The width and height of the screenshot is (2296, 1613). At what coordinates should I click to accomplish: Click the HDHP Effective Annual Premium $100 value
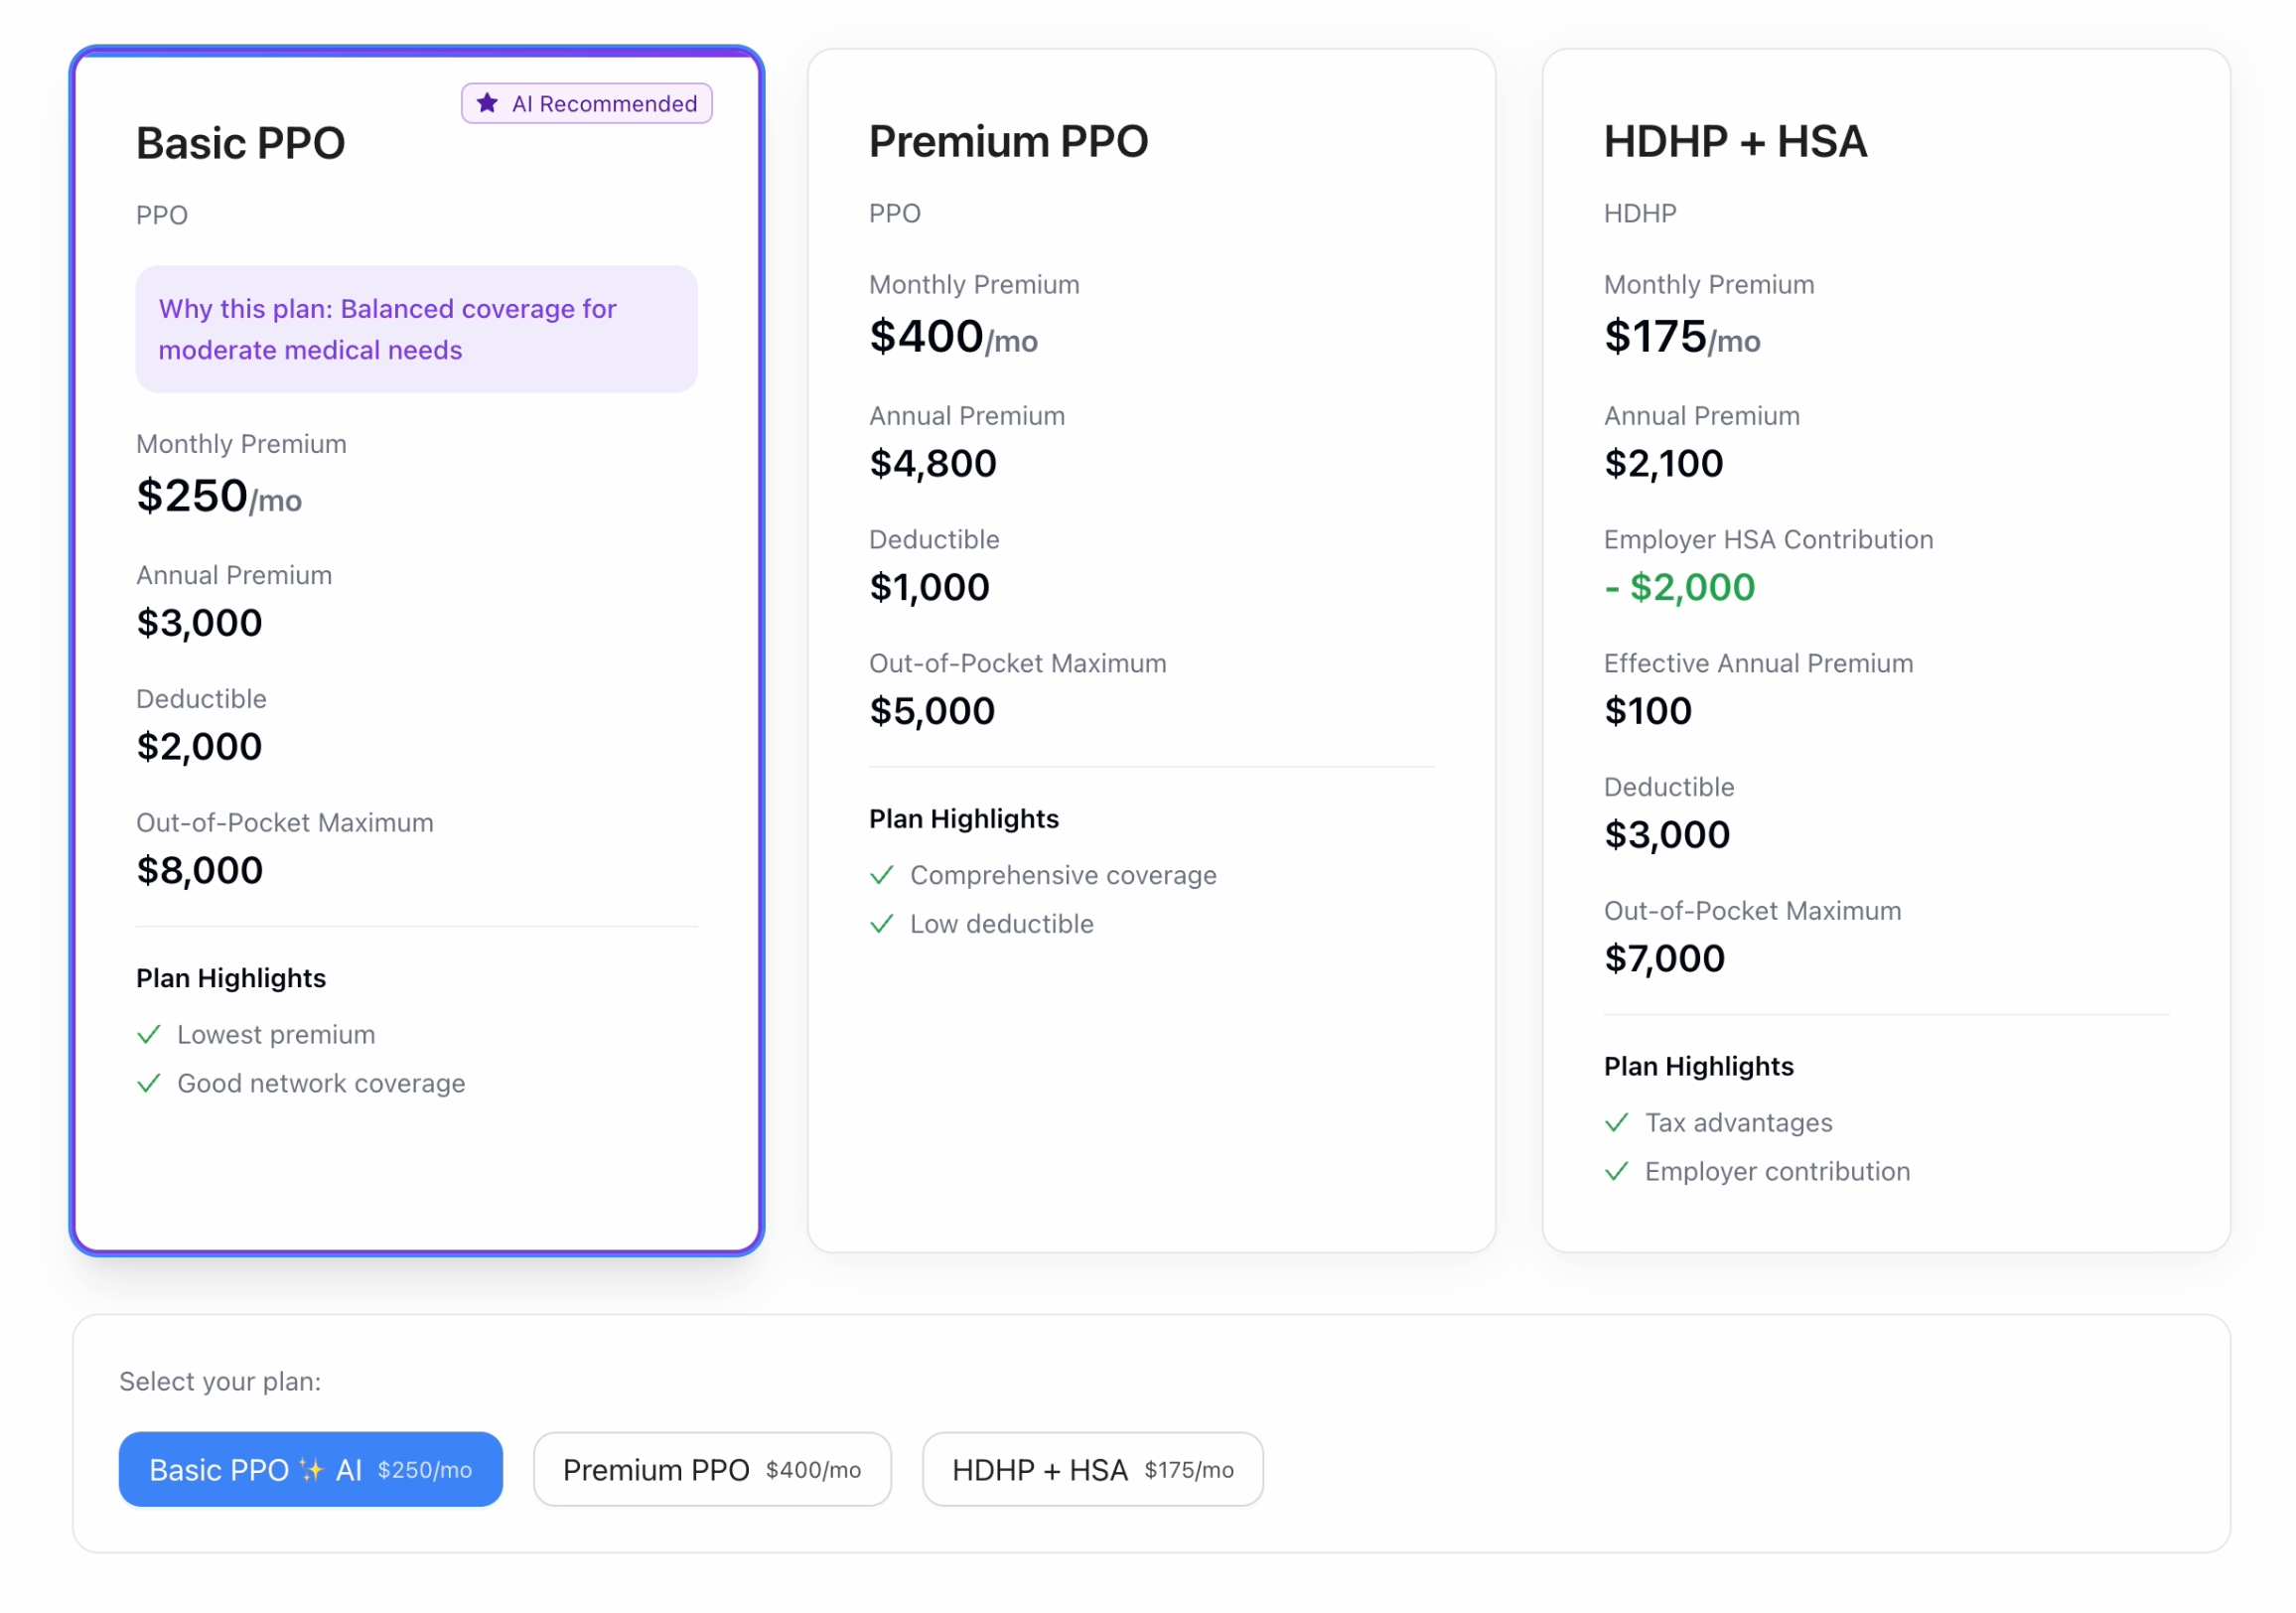(1648, 712)
